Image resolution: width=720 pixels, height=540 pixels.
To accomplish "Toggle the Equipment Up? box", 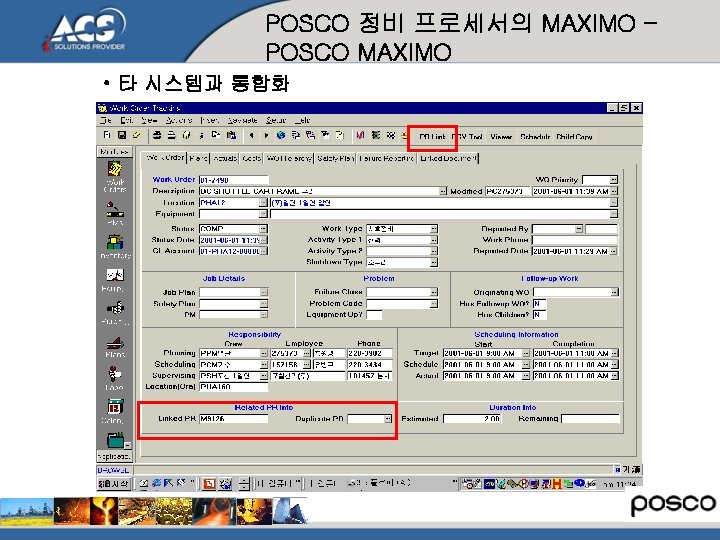I will [x=374, y=315].
